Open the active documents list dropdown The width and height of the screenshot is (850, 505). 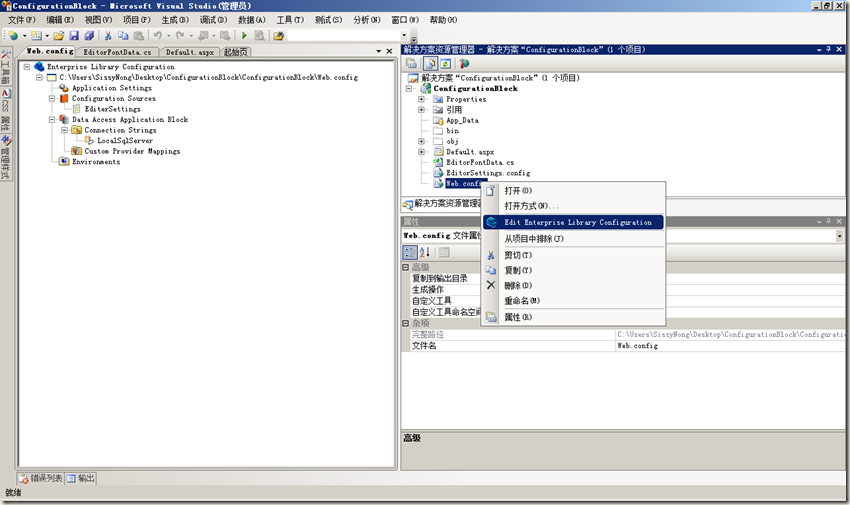click(379, 51)
